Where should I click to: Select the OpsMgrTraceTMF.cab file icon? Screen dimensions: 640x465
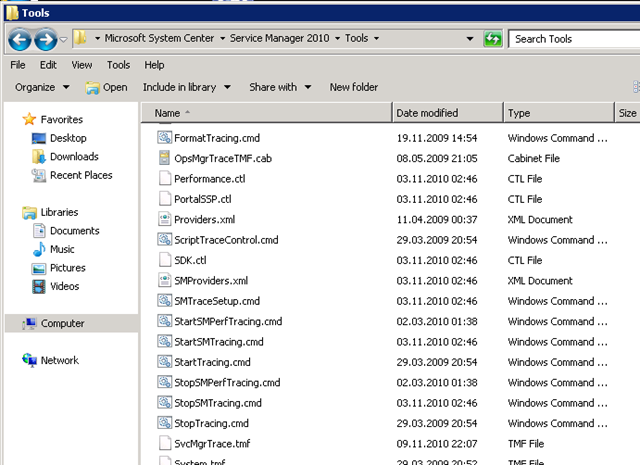click(165, 158)
